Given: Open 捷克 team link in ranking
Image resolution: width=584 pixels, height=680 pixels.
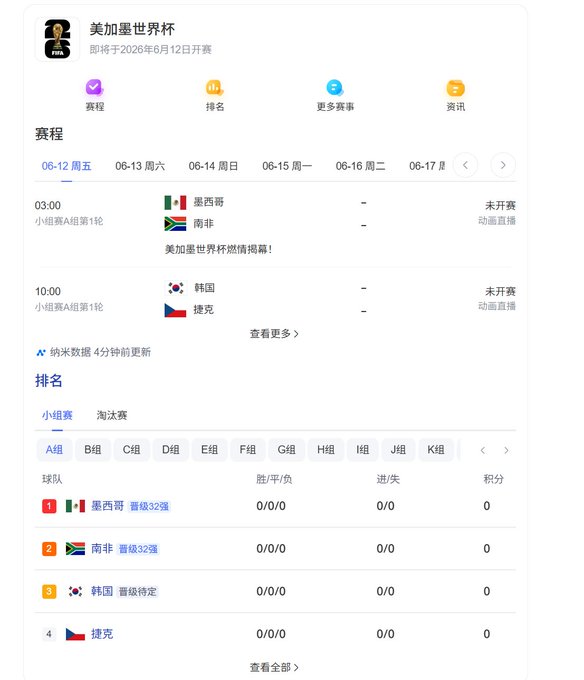Looking at the screenshot, I should click(x=102, y=634).
